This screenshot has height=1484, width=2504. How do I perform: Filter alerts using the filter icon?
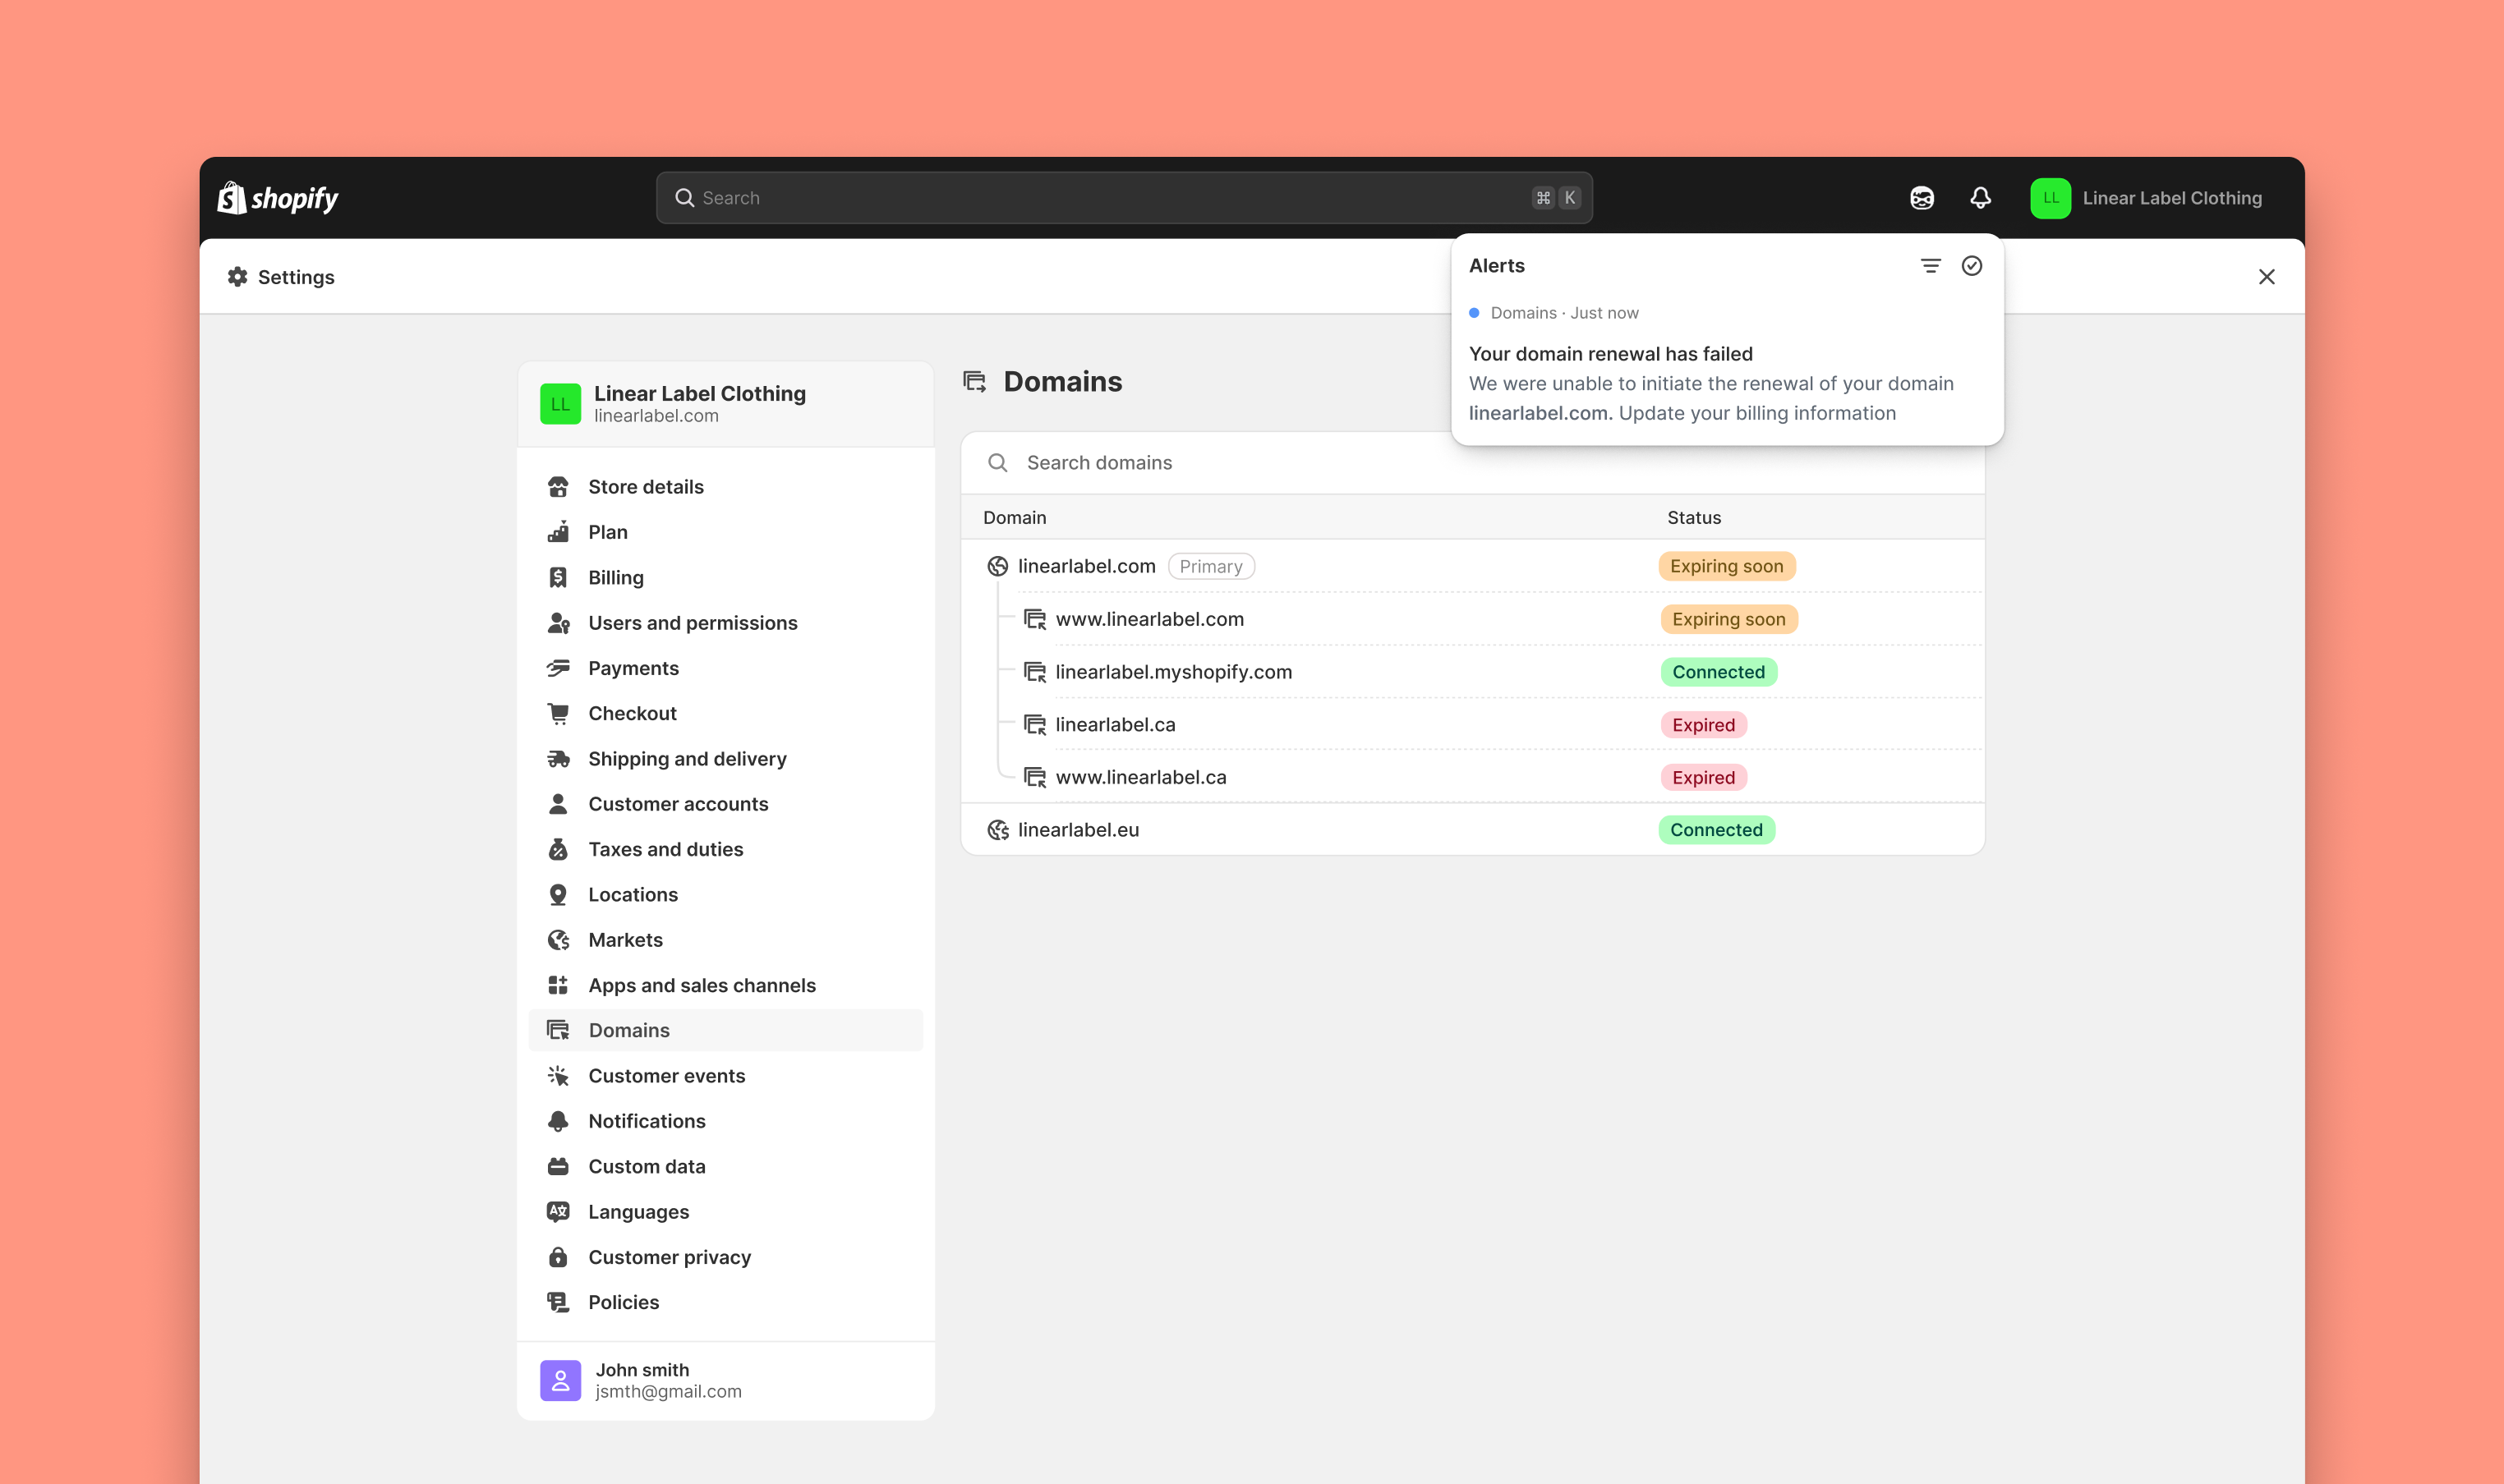tap(1930, 266)
